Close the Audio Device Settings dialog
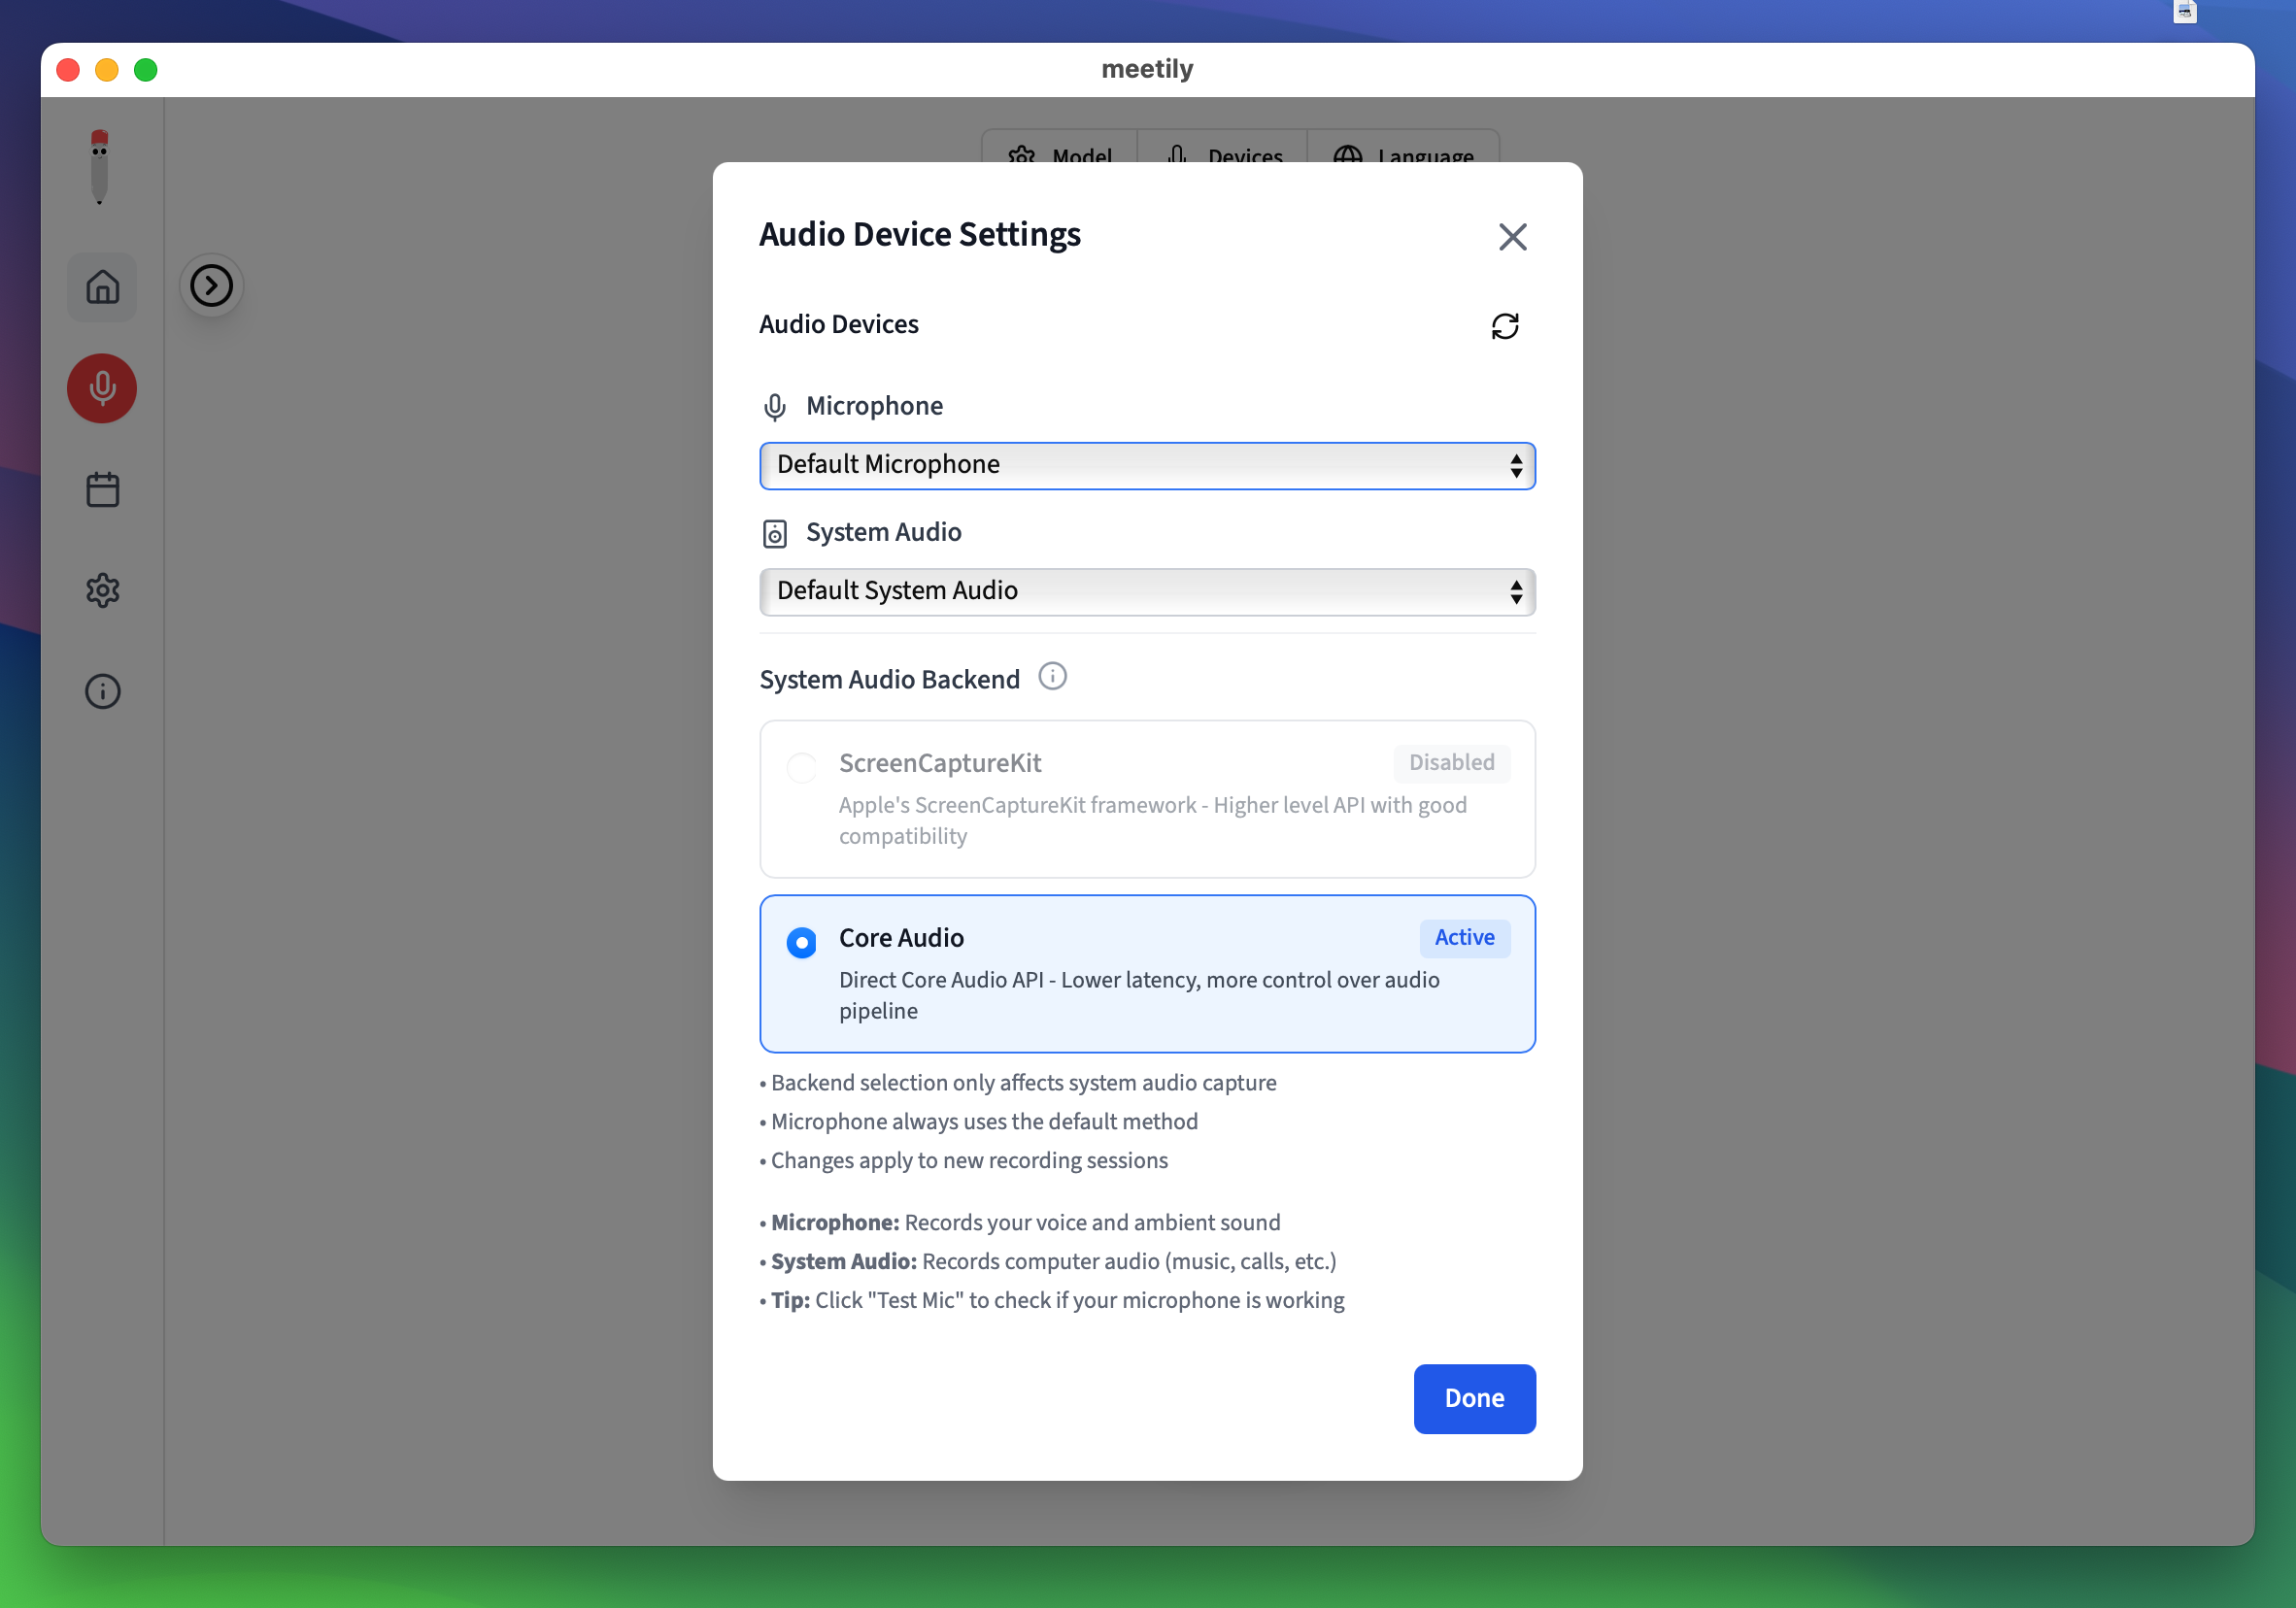This screenshot has width=2296, height=1608. tap(1512, 236)
